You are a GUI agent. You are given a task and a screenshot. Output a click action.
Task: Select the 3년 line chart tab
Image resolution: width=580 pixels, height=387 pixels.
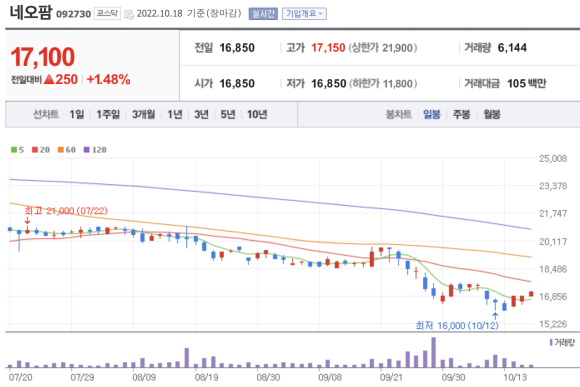tap(202, 114)
